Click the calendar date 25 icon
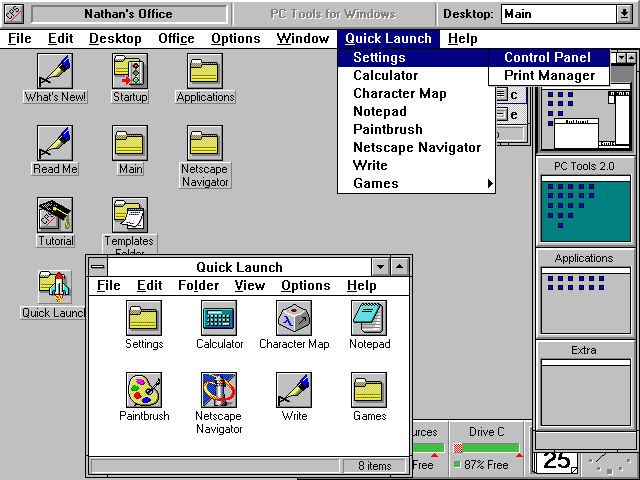This screenshot has width=640, height=480. [557, 462]
